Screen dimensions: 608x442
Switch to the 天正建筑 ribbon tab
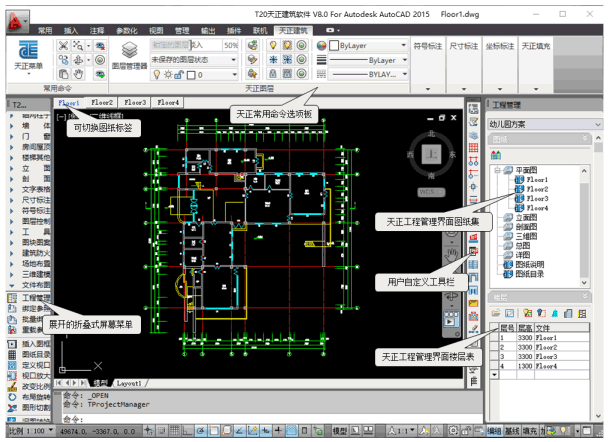(294, 32)
